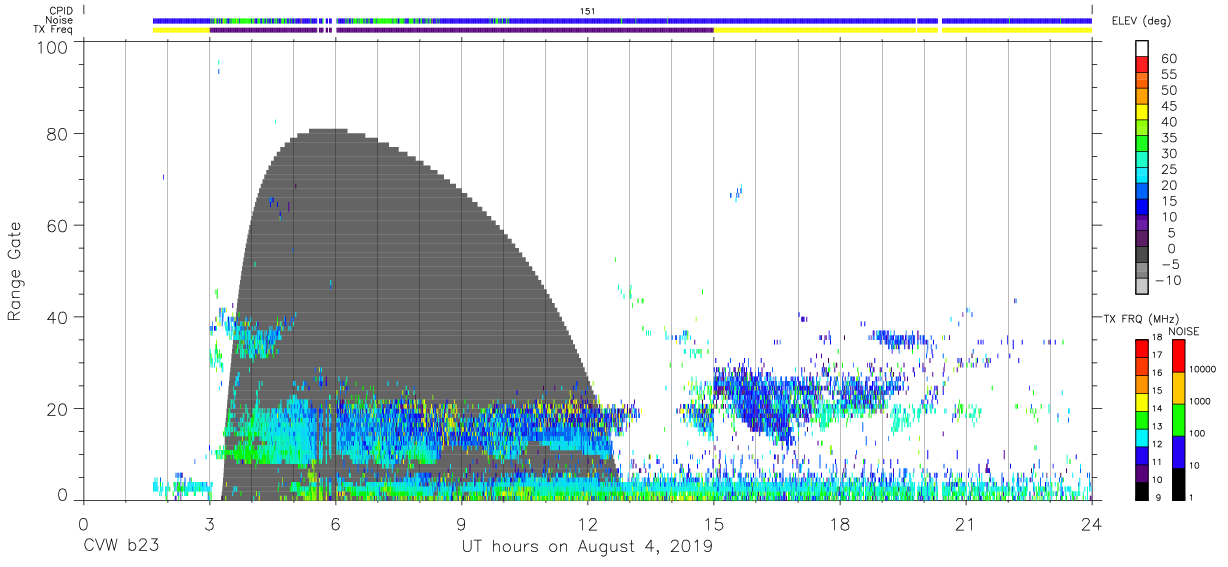The width and height of the screenshot is (1228, 567).
Task: Click the x-axis tick label '21'
Action: pyautogui.click(x=965, y=523)
